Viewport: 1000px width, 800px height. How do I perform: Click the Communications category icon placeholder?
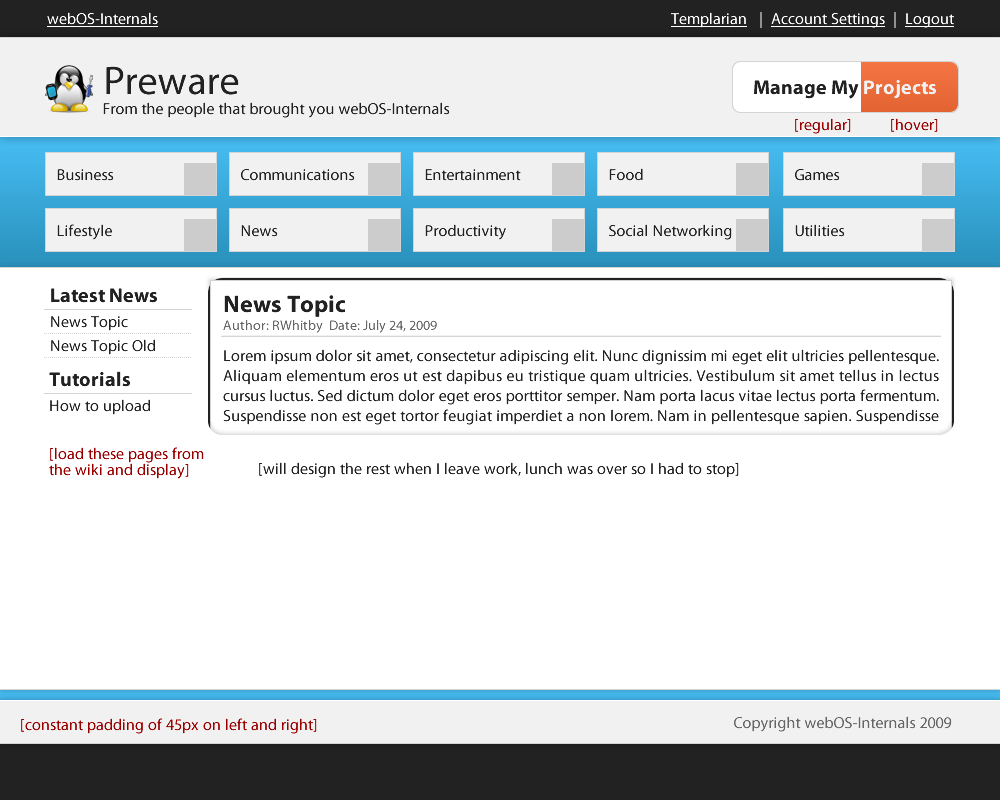[384, 179]
